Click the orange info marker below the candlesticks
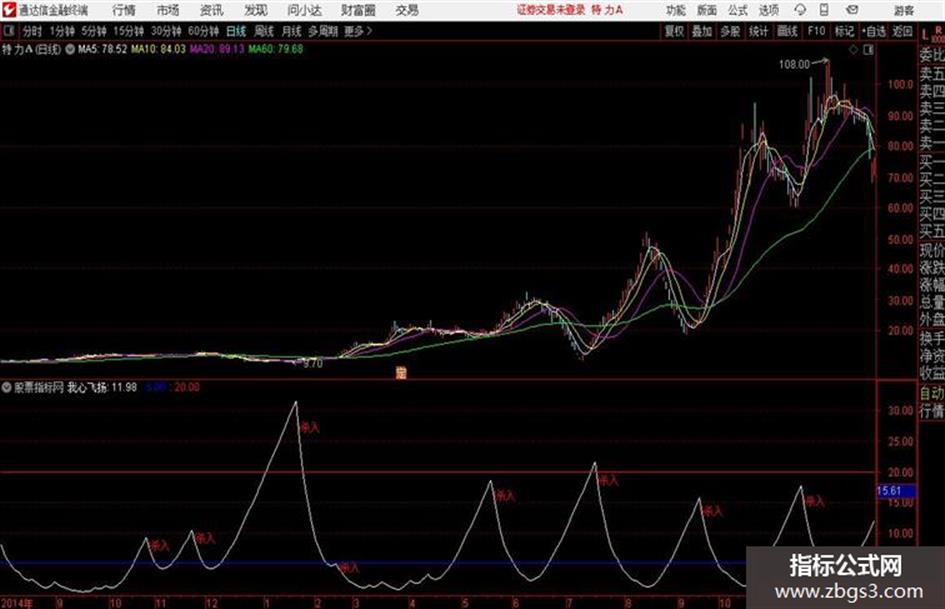The width and height of the screenshot is (945, 609). pos(401,372)
